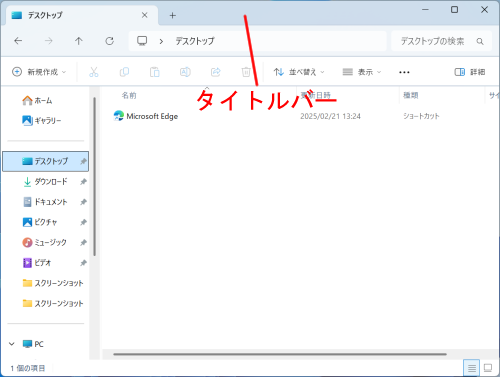
Task: Open ギャラリー in the navigation pane
Action: click(42, 120)
